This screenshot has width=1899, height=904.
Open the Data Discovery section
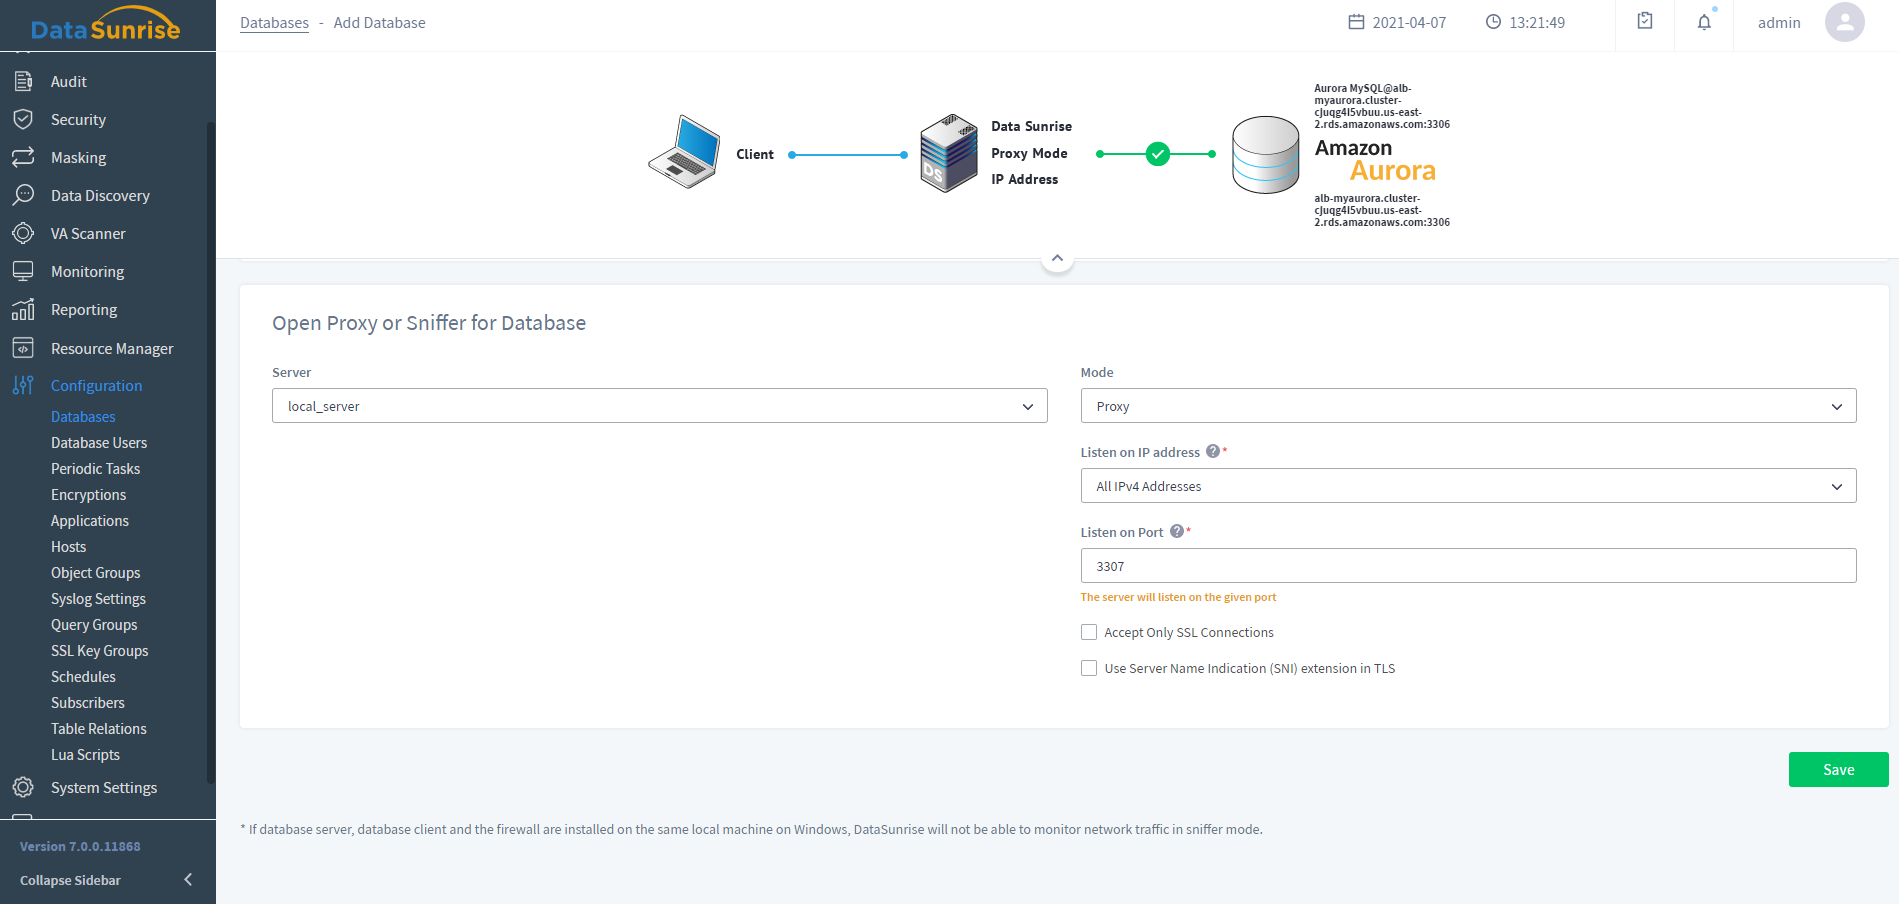[x=100, y=196]
